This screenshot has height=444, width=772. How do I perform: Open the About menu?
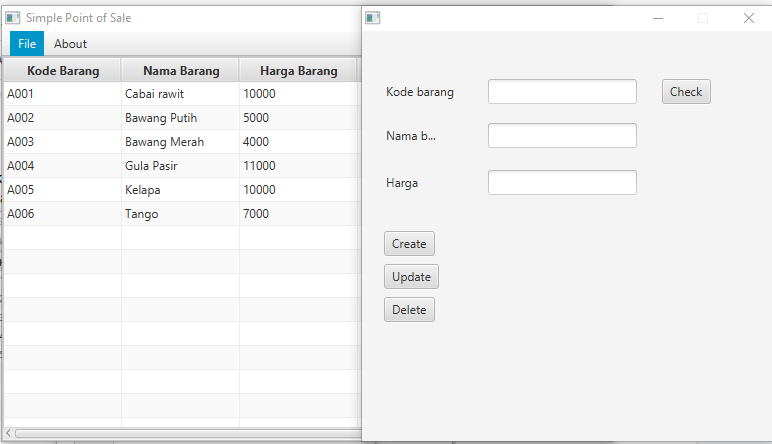click(70, 44)
